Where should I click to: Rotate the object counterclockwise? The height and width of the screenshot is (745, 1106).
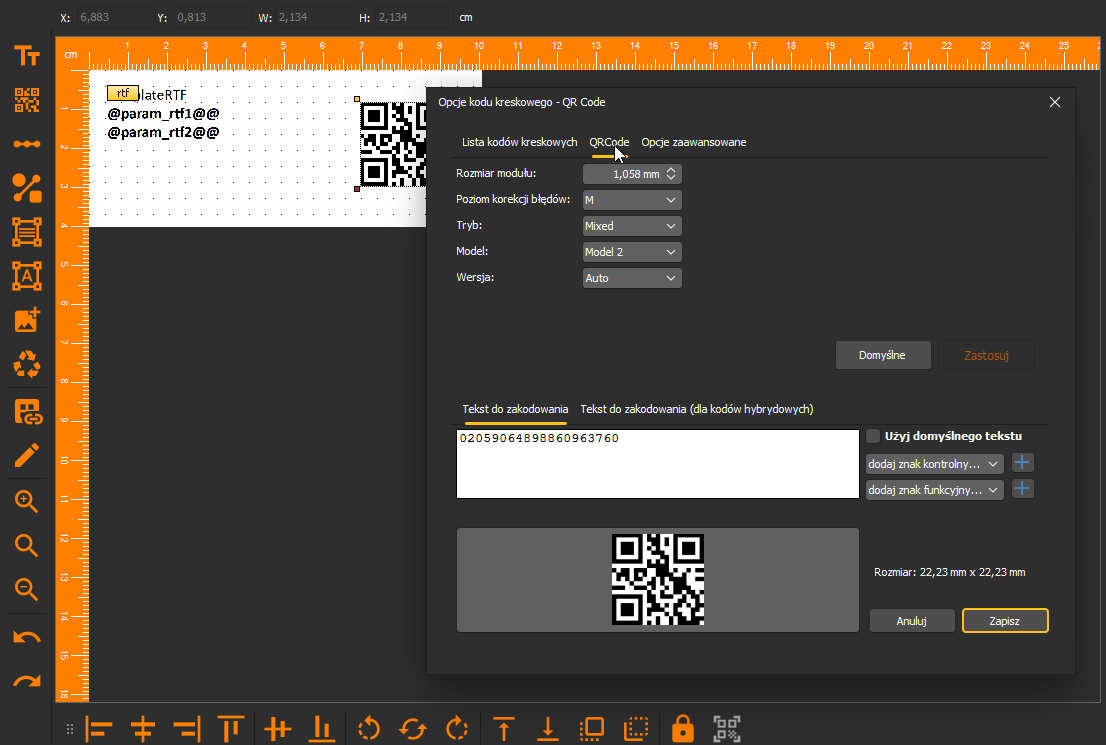point(369,729)
